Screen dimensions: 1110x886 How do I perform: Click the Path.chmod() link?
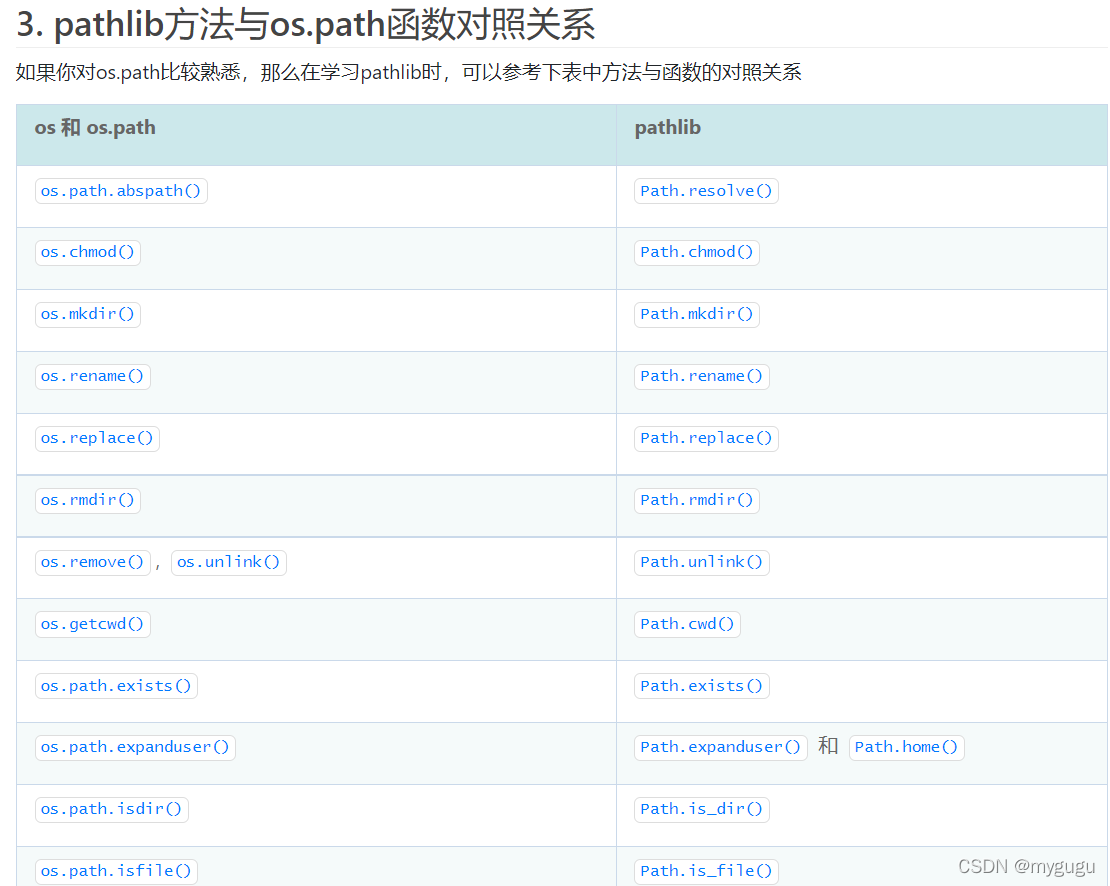pyautogui.click(x=696, y=252)
